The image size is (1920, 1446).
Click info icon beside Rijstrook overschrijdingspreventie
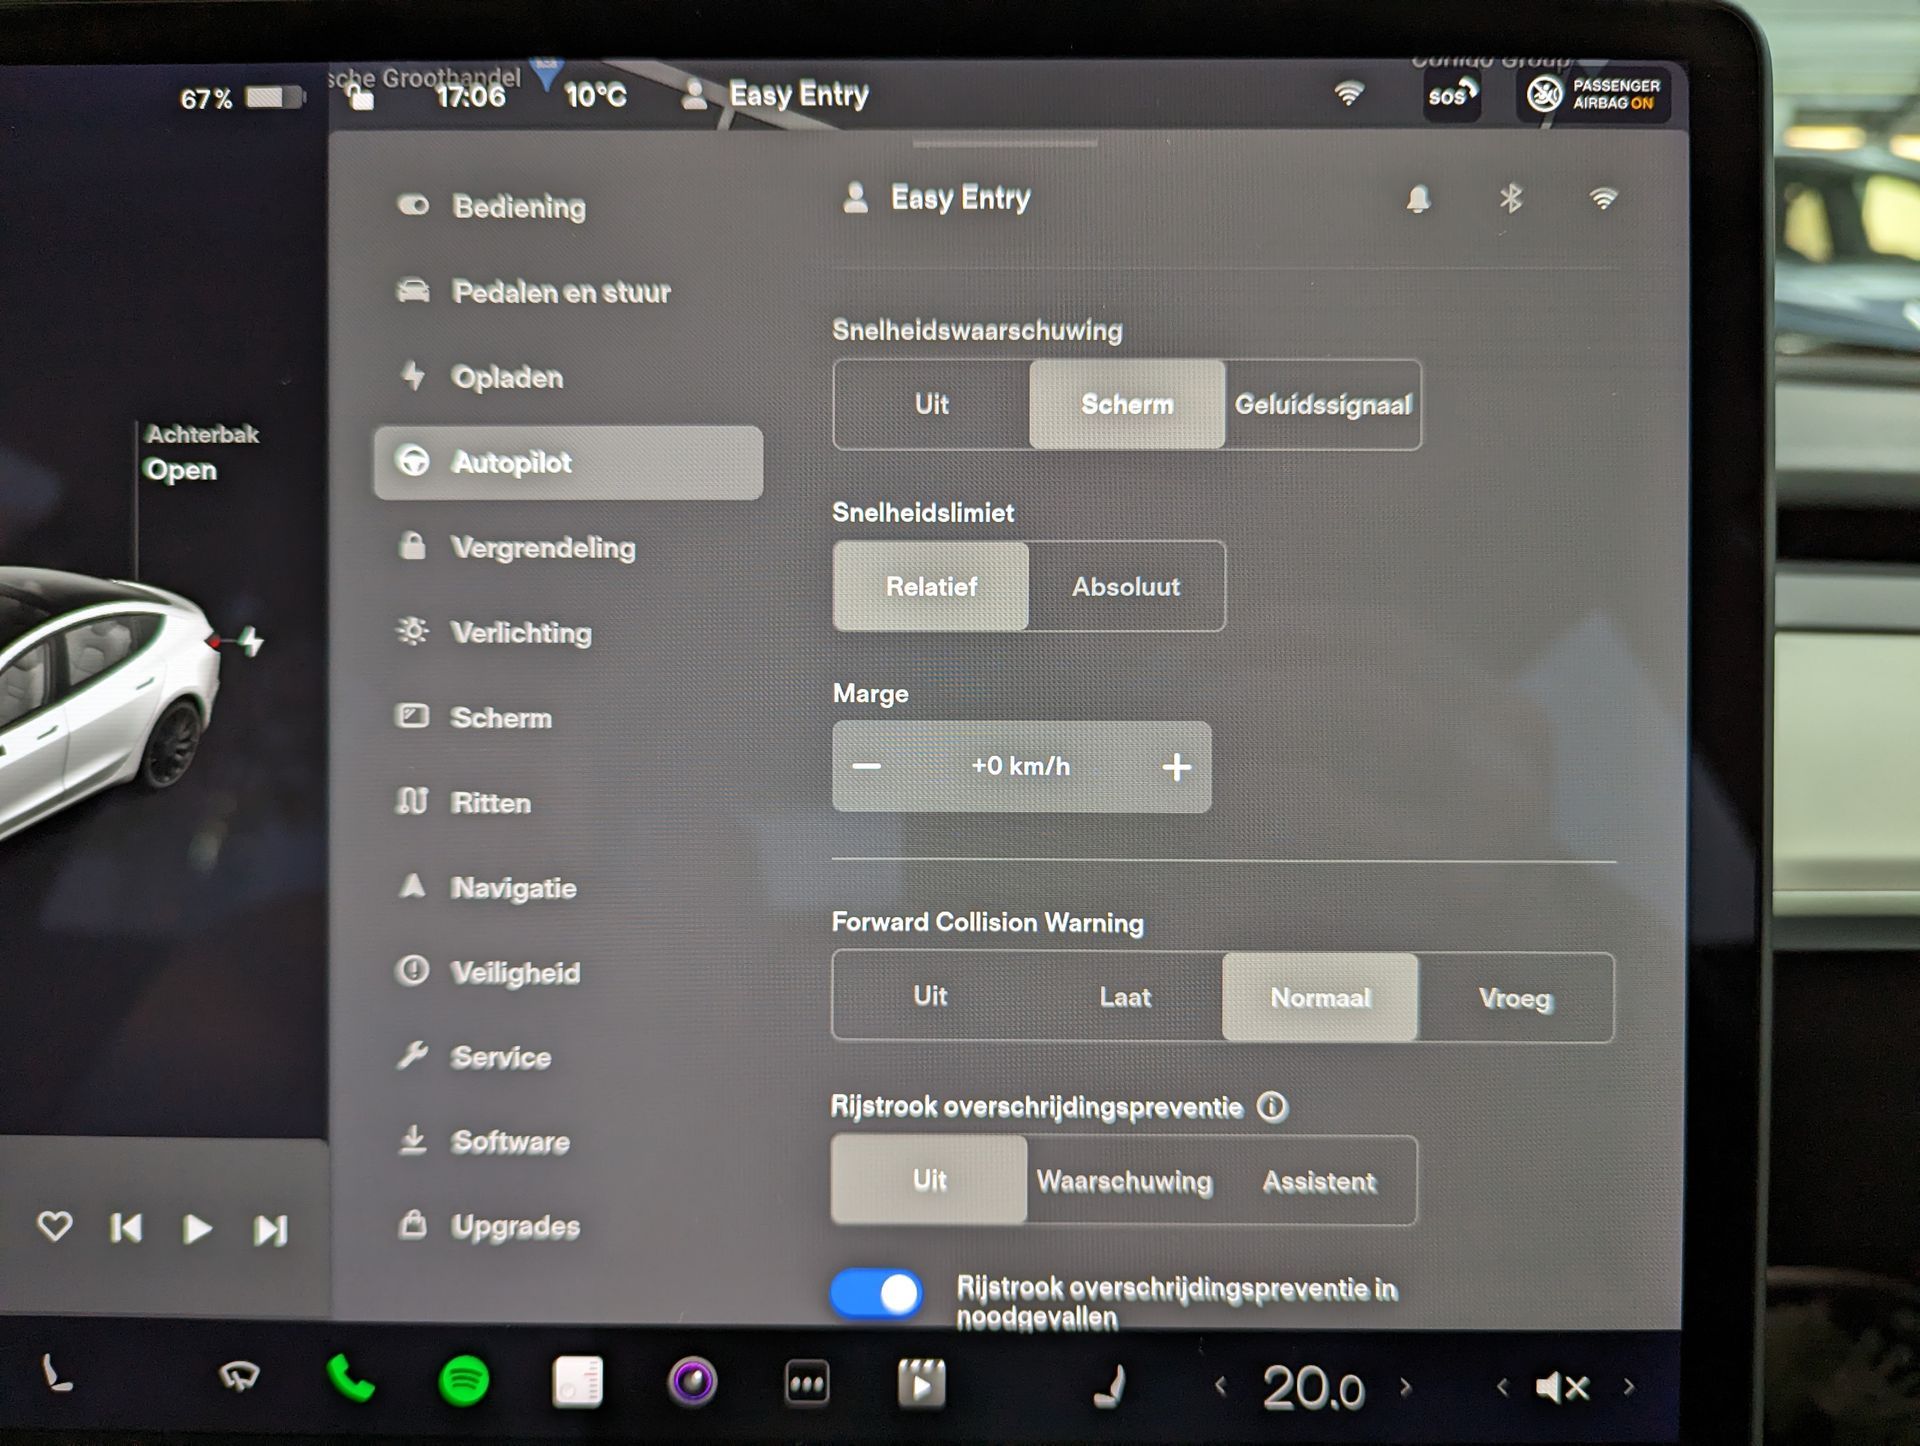[x=1272, y=1107]
